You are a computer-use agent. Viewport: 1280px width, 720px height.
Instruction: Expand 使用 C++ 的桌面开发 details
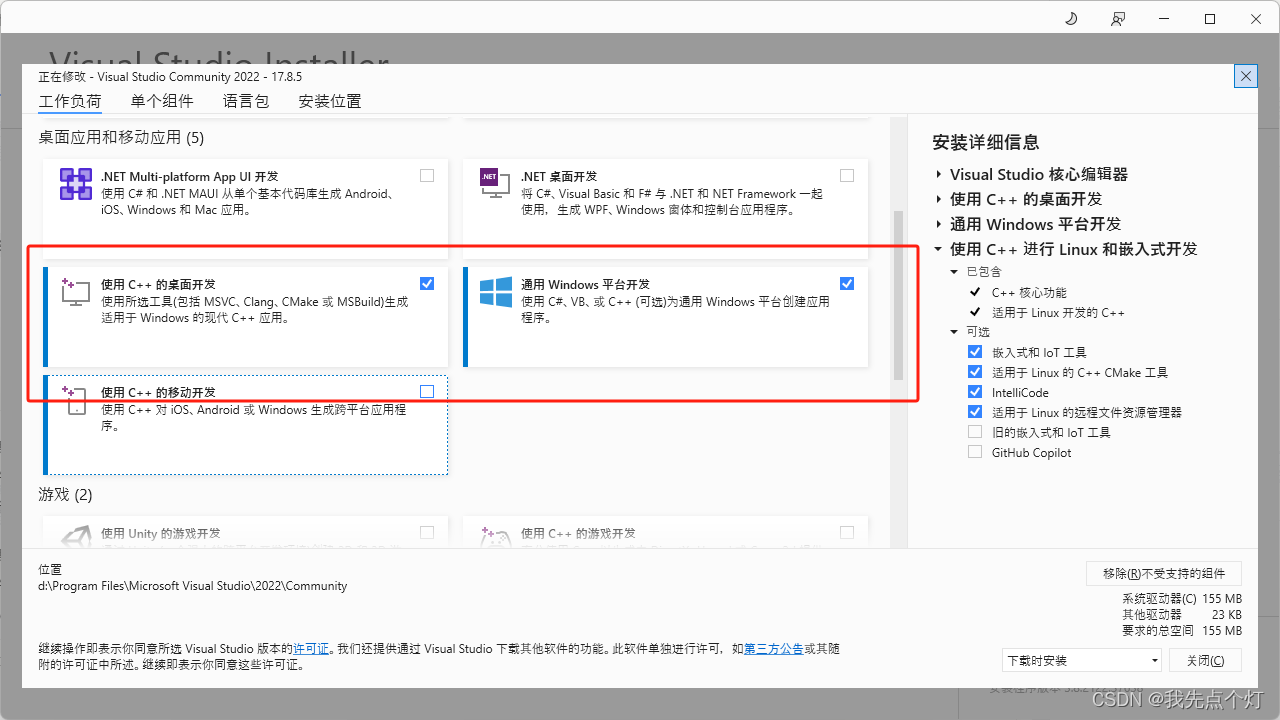[938, 199]
